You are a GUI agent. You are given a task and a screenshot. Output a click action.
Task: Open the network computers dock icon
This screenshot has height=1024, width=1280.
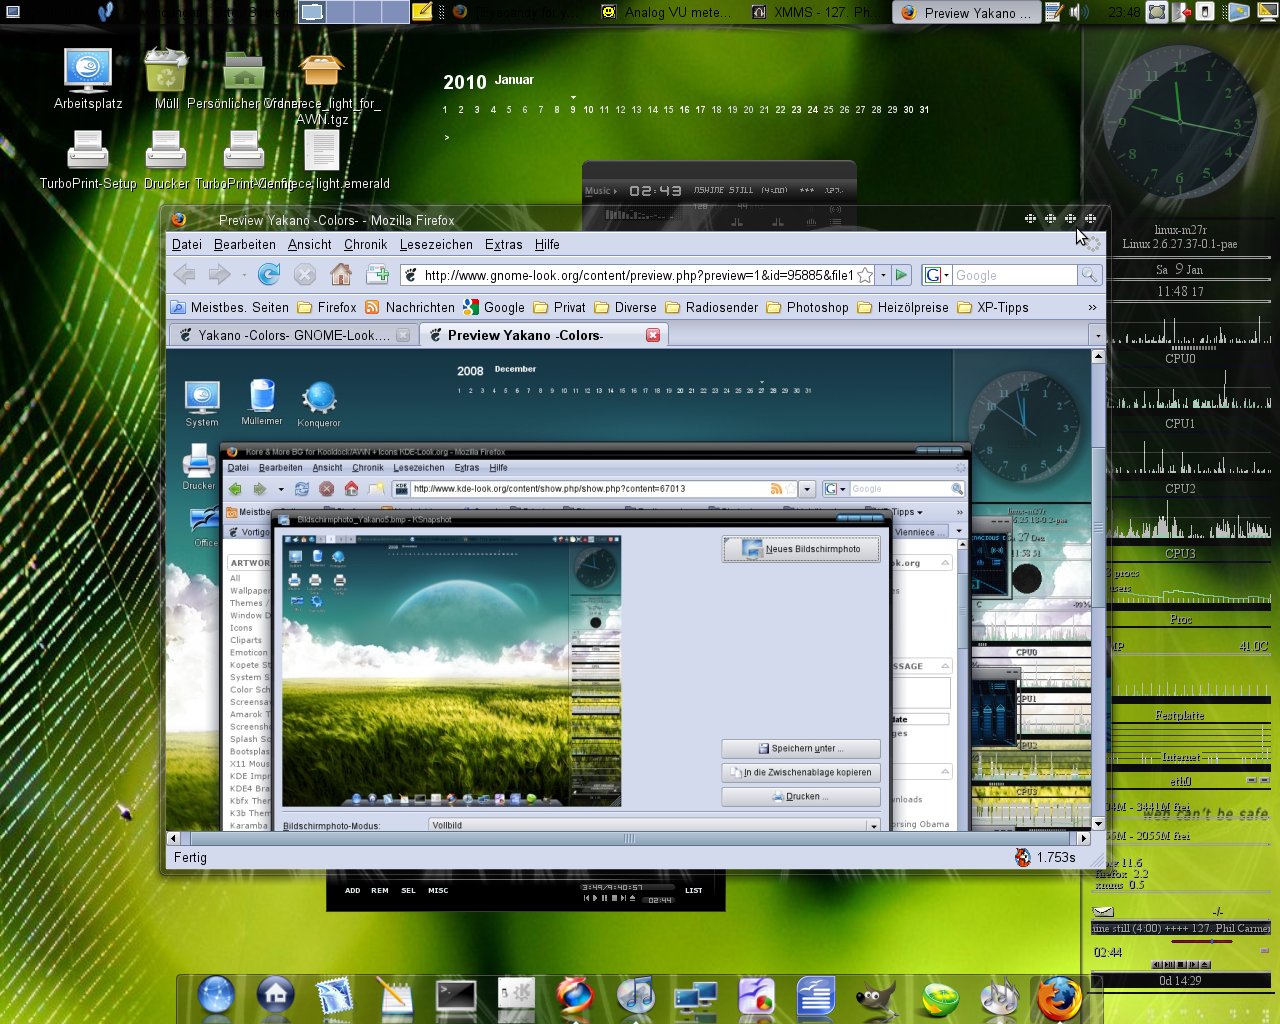(x=696, y=997)
